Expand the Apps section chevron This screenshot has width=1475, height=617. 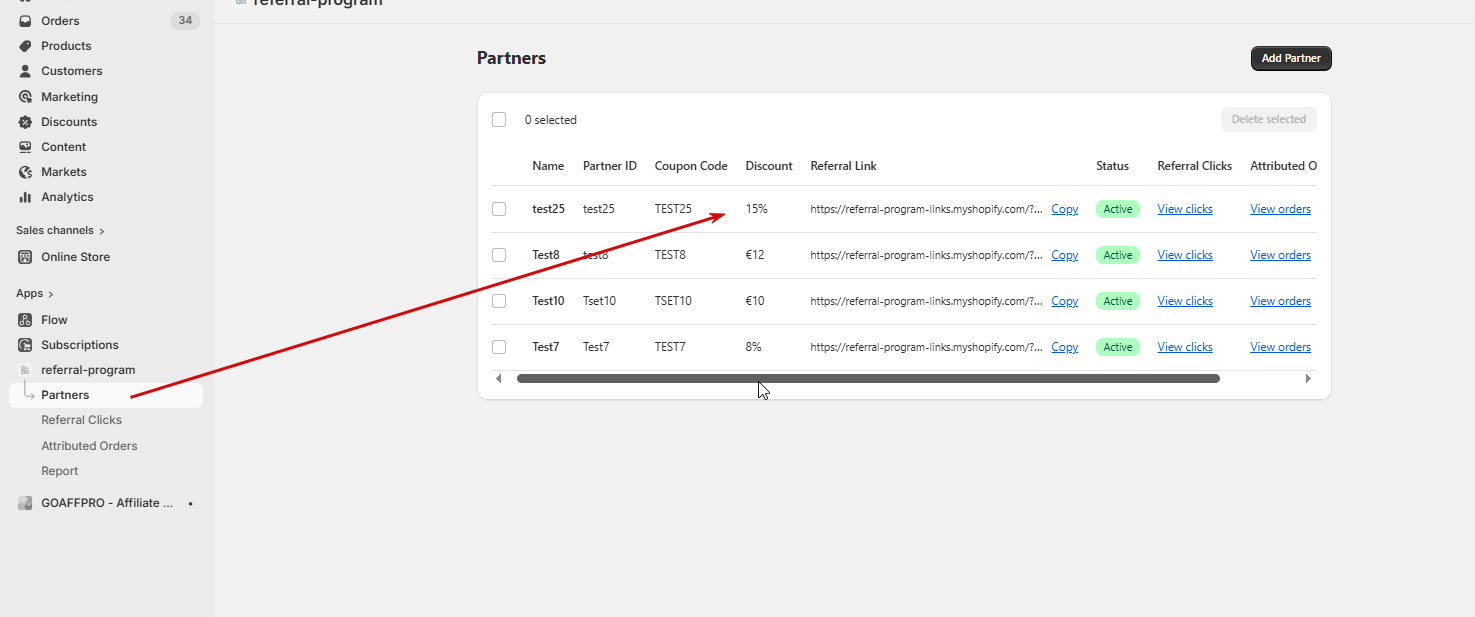51,294
